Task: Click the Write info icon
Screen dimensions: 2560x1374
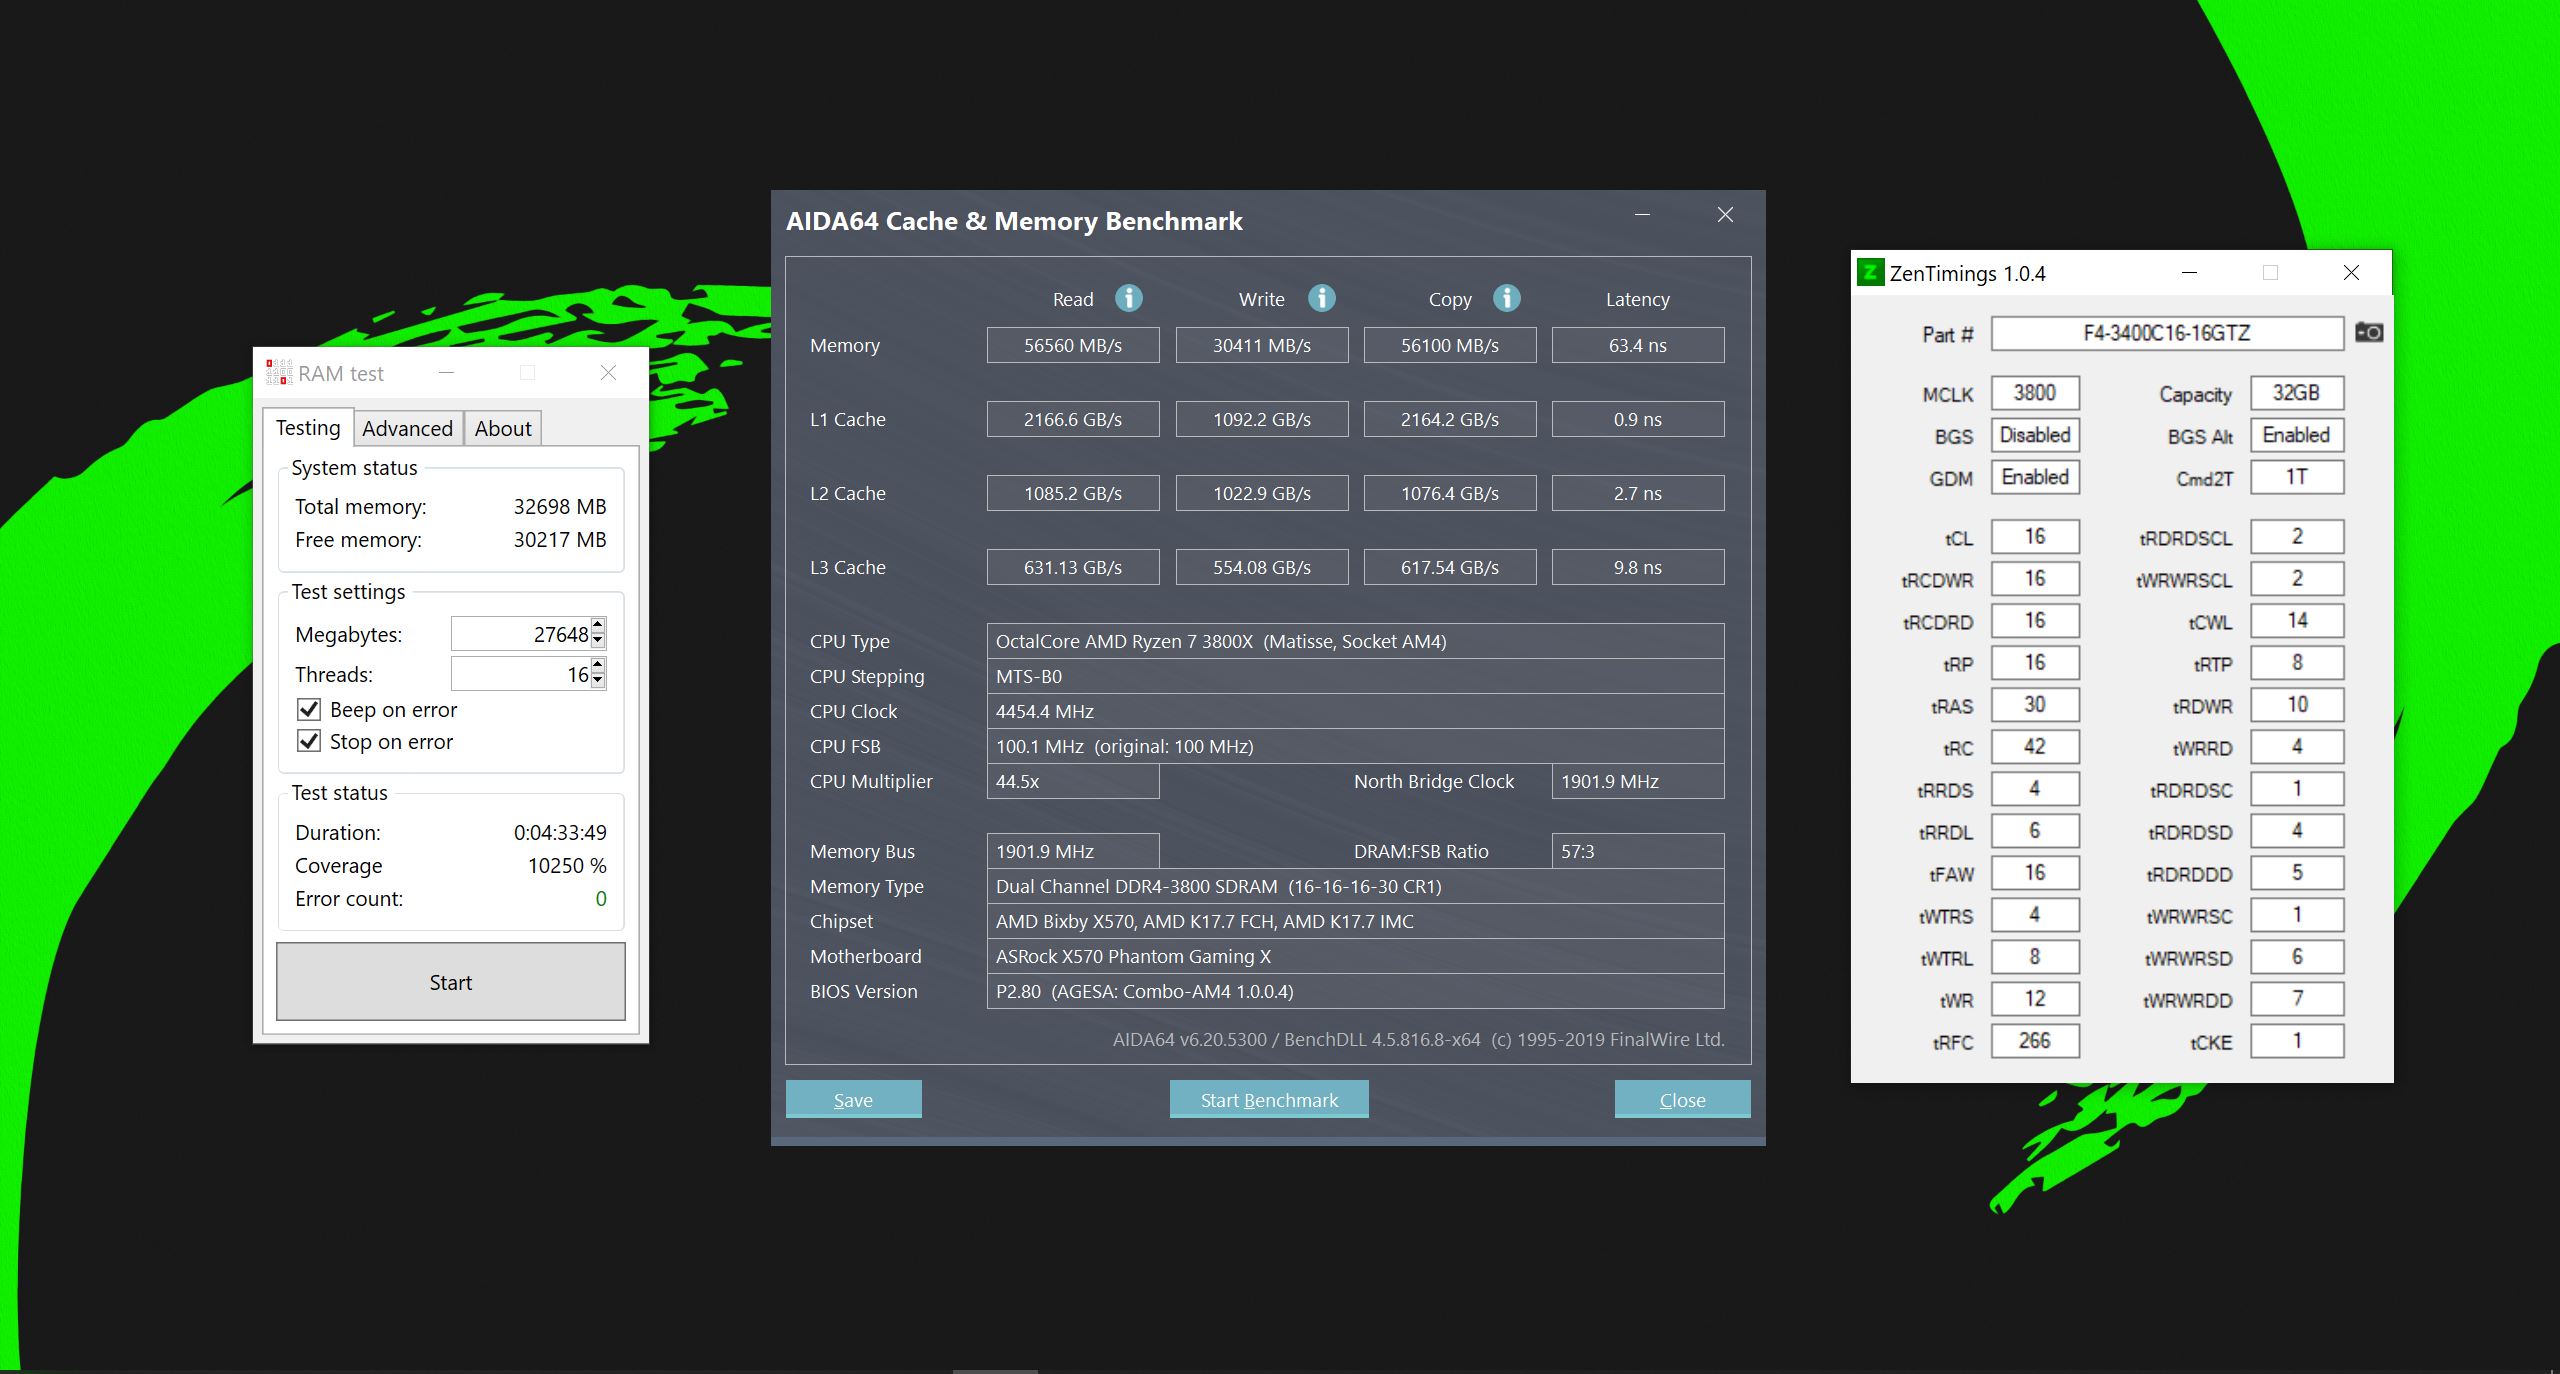Action: tap(1322, 298)
